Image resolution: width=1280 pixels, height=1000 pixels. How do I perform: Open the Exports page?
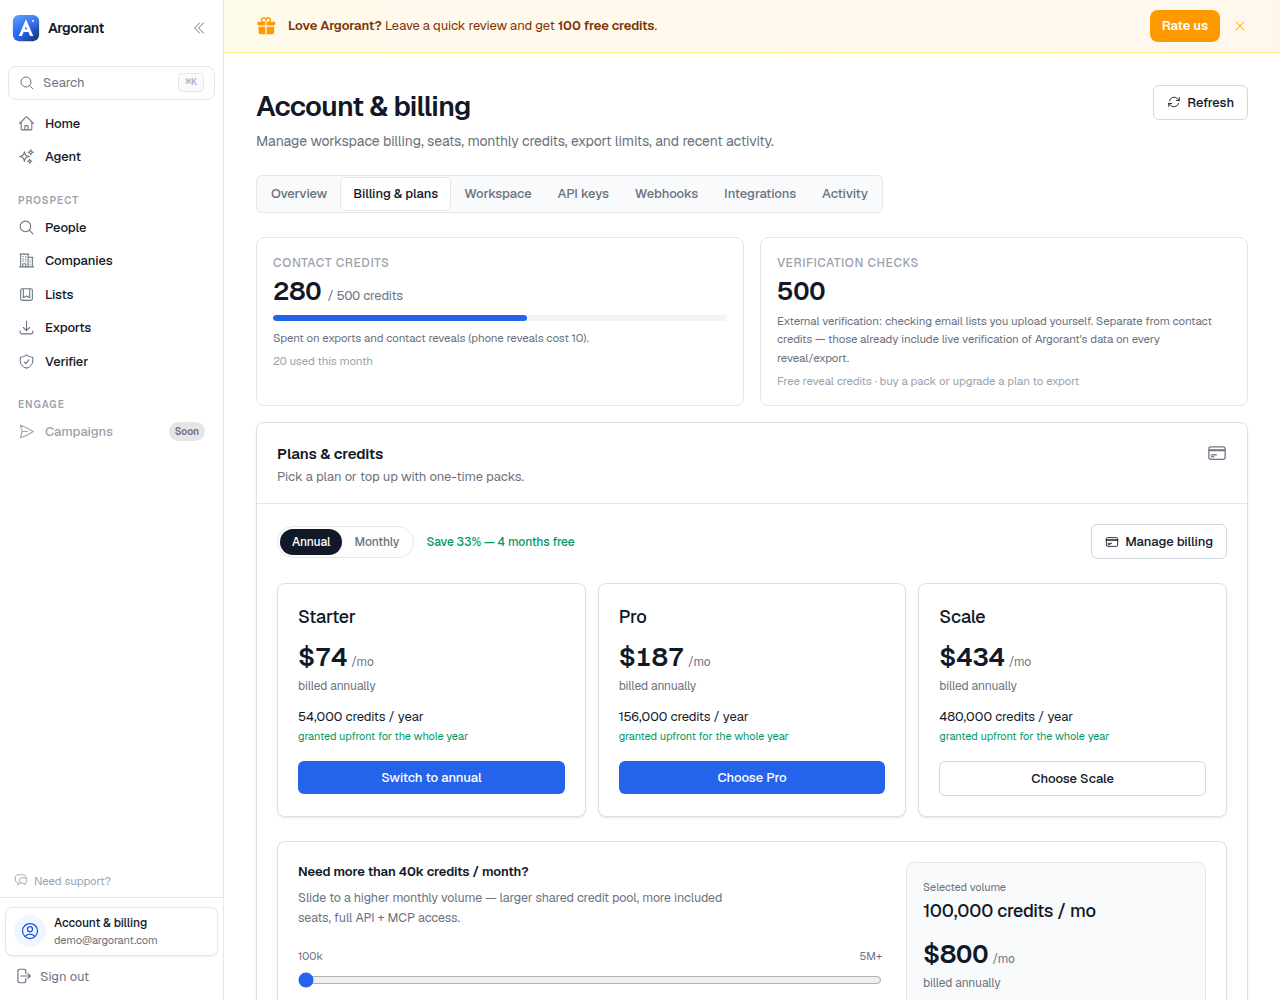click(112, 328)
